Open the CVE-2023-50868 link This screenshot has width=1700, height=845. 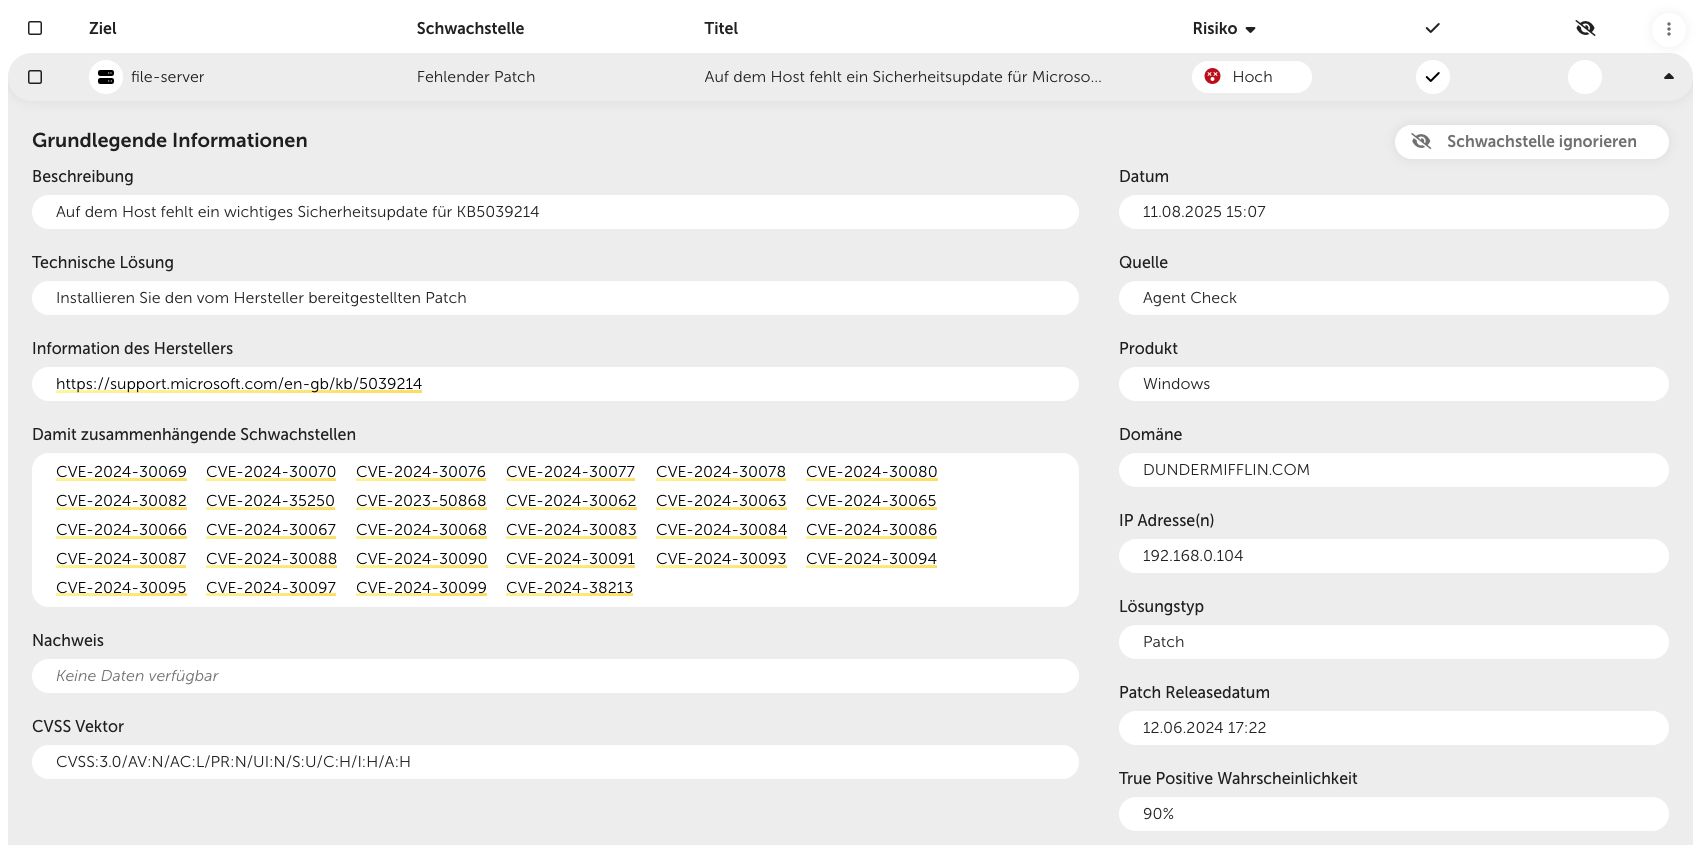click(421, 501)
